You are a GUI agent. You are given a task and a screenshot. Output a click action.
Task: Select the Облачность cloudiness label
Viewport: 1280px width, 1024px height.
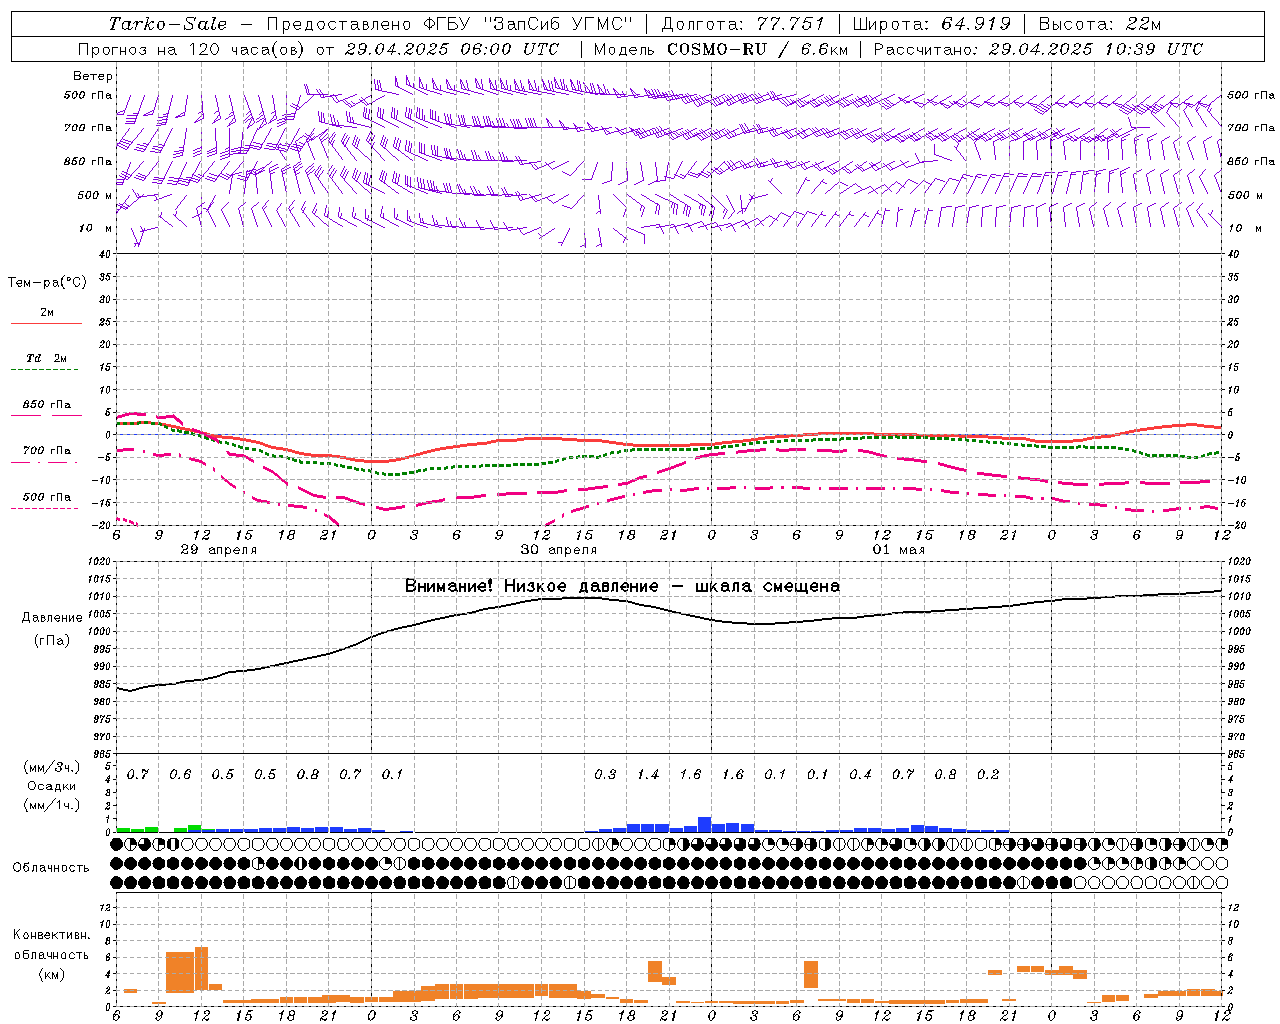point(51,868)
